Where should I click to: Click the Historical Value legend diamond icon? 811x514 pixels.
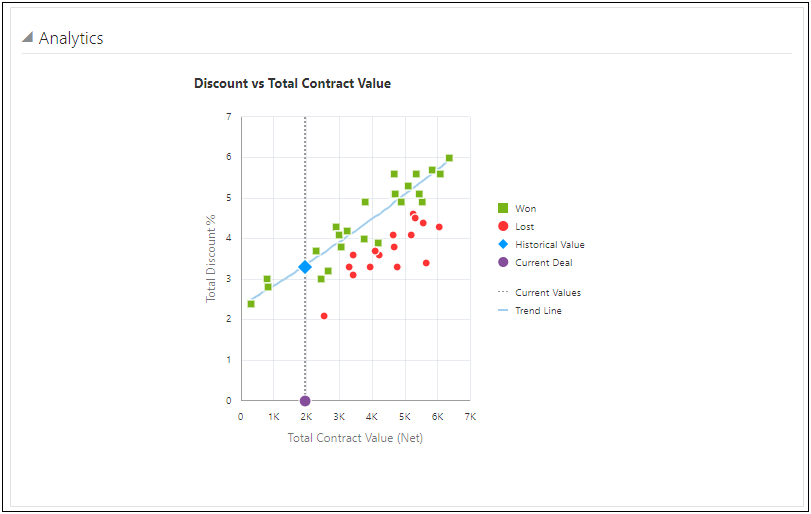point(503,244)
